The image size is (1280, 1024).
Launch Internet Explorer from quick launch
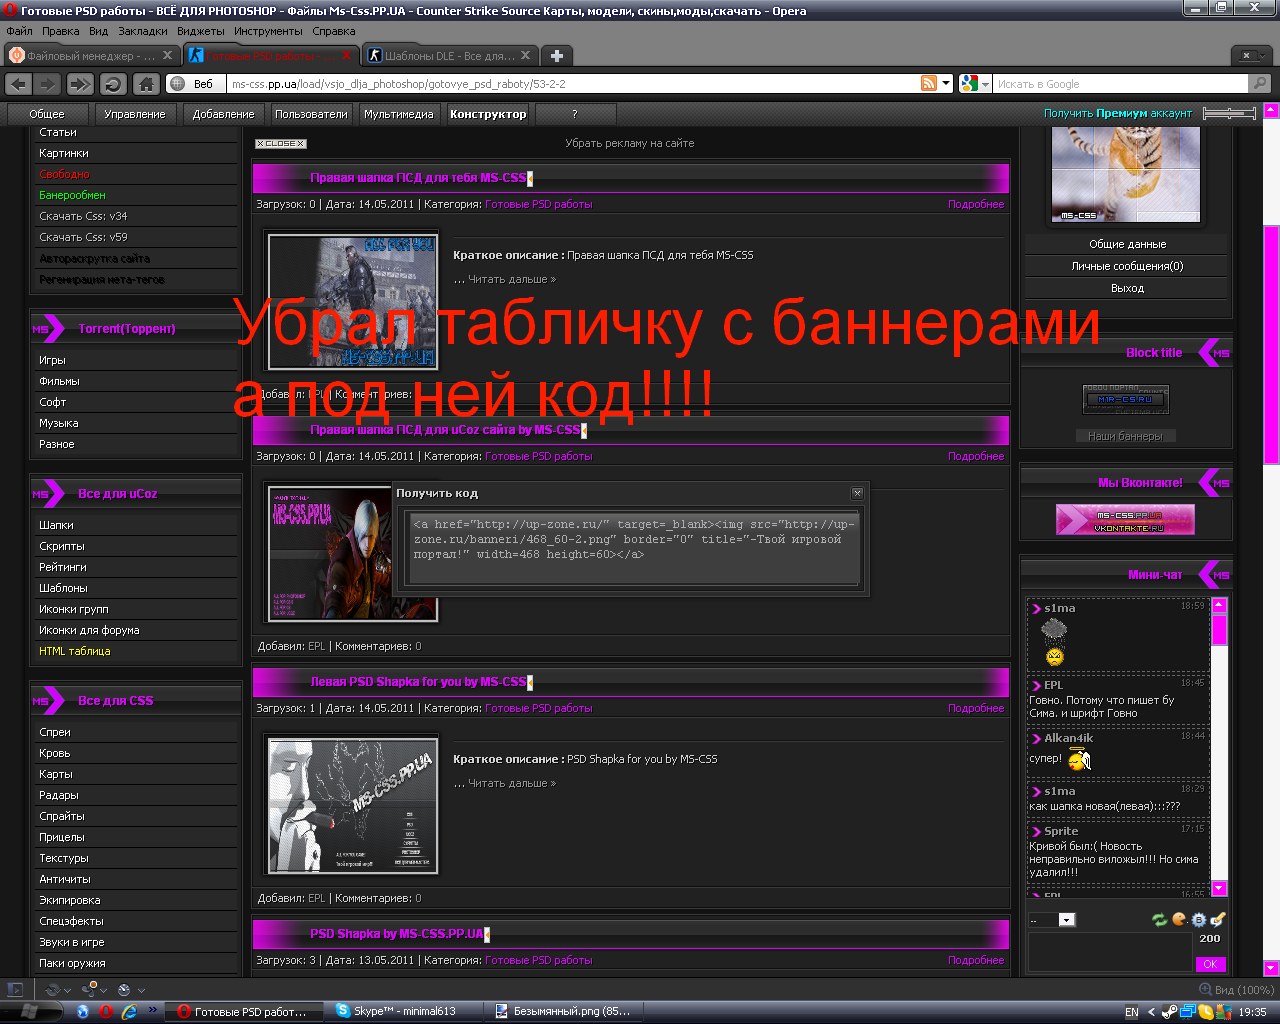pos(129,1012)
